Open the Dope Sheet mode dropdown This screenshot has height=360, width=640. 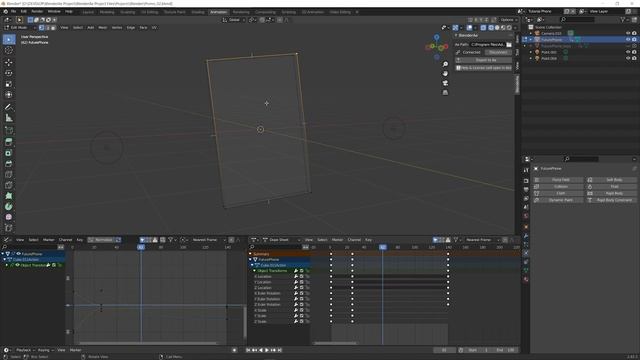pyautogui.click(x=282, y=240)
